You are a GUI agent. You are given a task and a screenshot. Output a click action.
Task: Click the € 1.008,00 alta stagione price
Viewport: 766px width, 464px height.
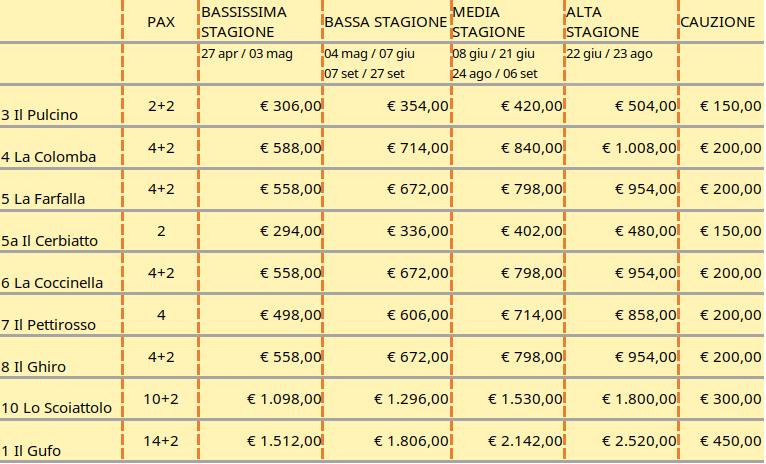tap(639, 148)
